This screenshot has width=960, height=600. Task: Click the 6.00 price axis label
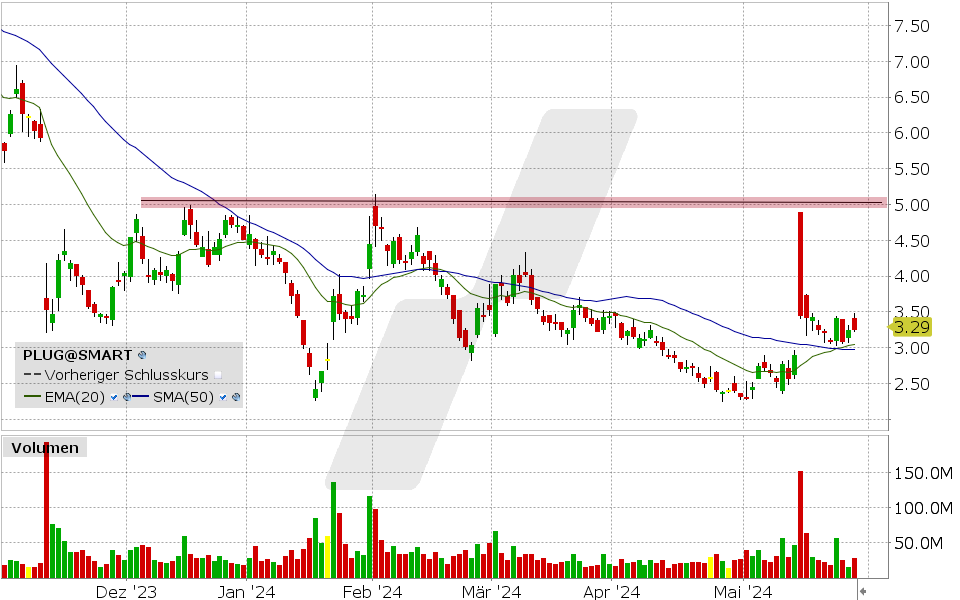click(912, 133)
